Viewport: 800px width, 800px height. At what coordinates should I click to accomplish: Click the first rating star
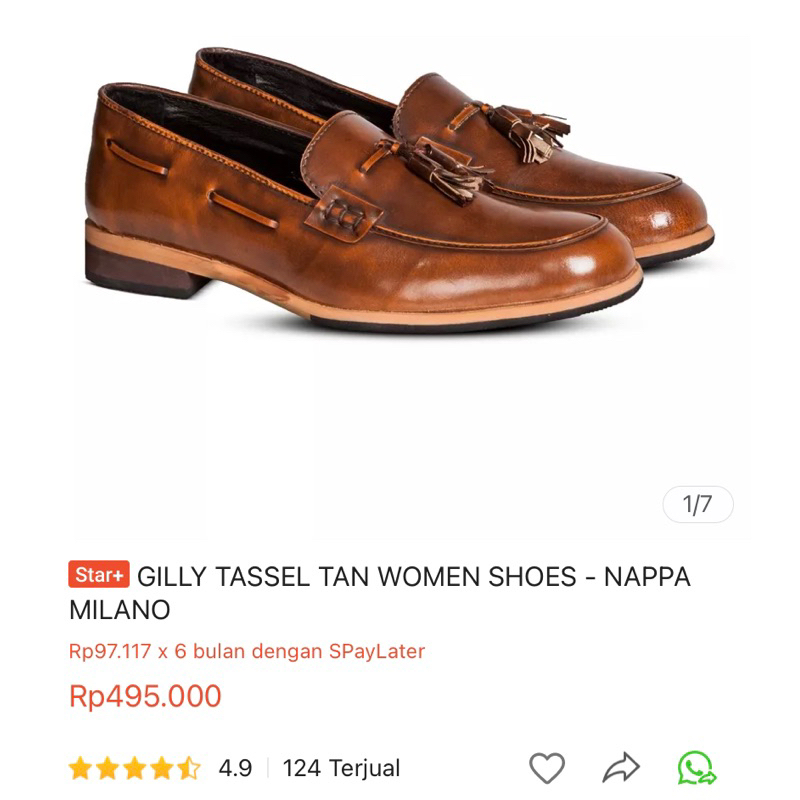pos(81,769)
